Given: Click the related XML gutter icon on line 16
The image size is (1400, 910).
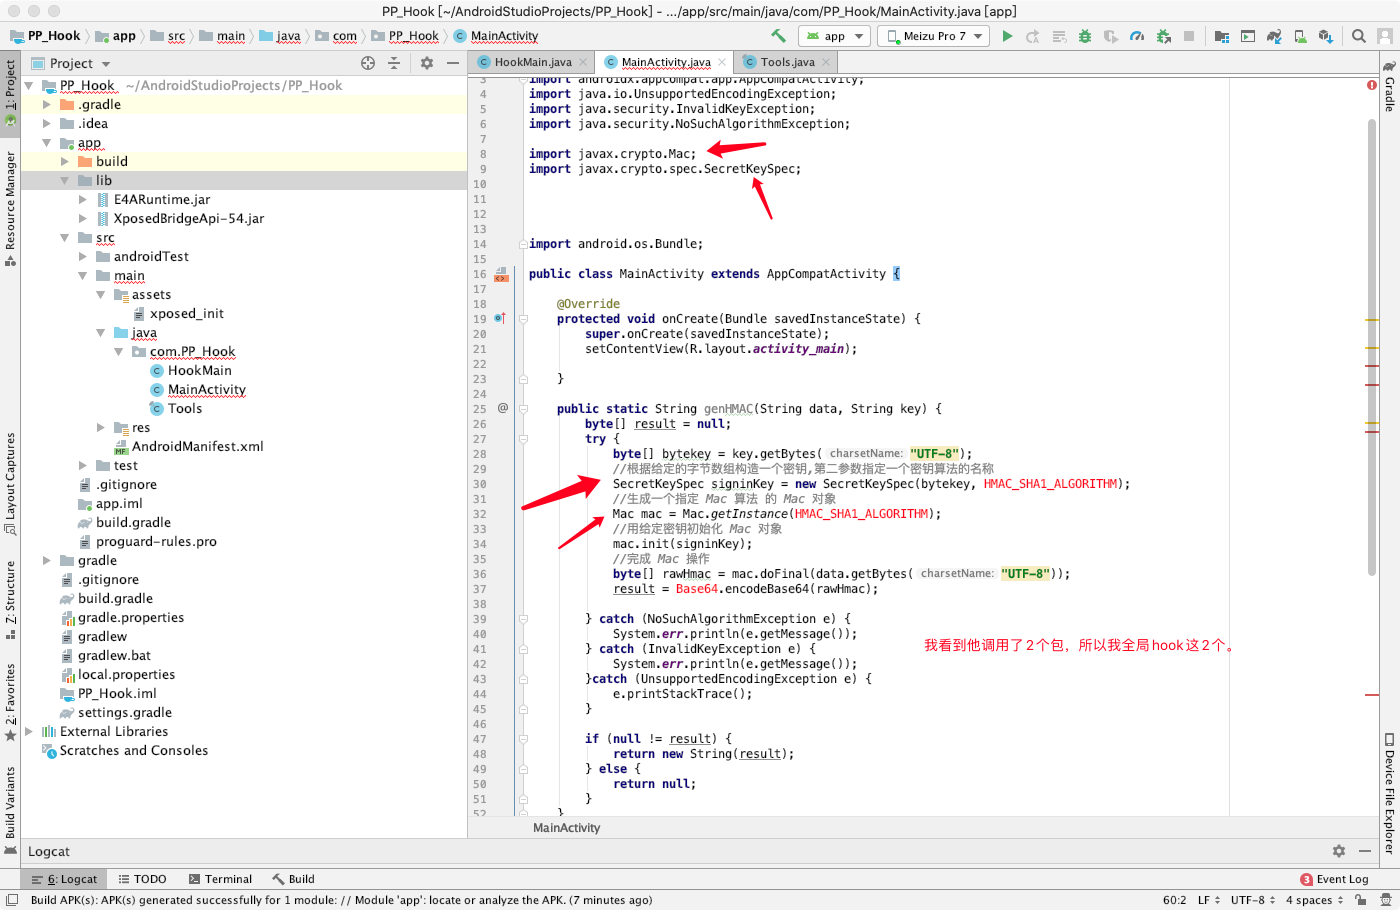Looking at the screenshot, I should click(501, 275).
